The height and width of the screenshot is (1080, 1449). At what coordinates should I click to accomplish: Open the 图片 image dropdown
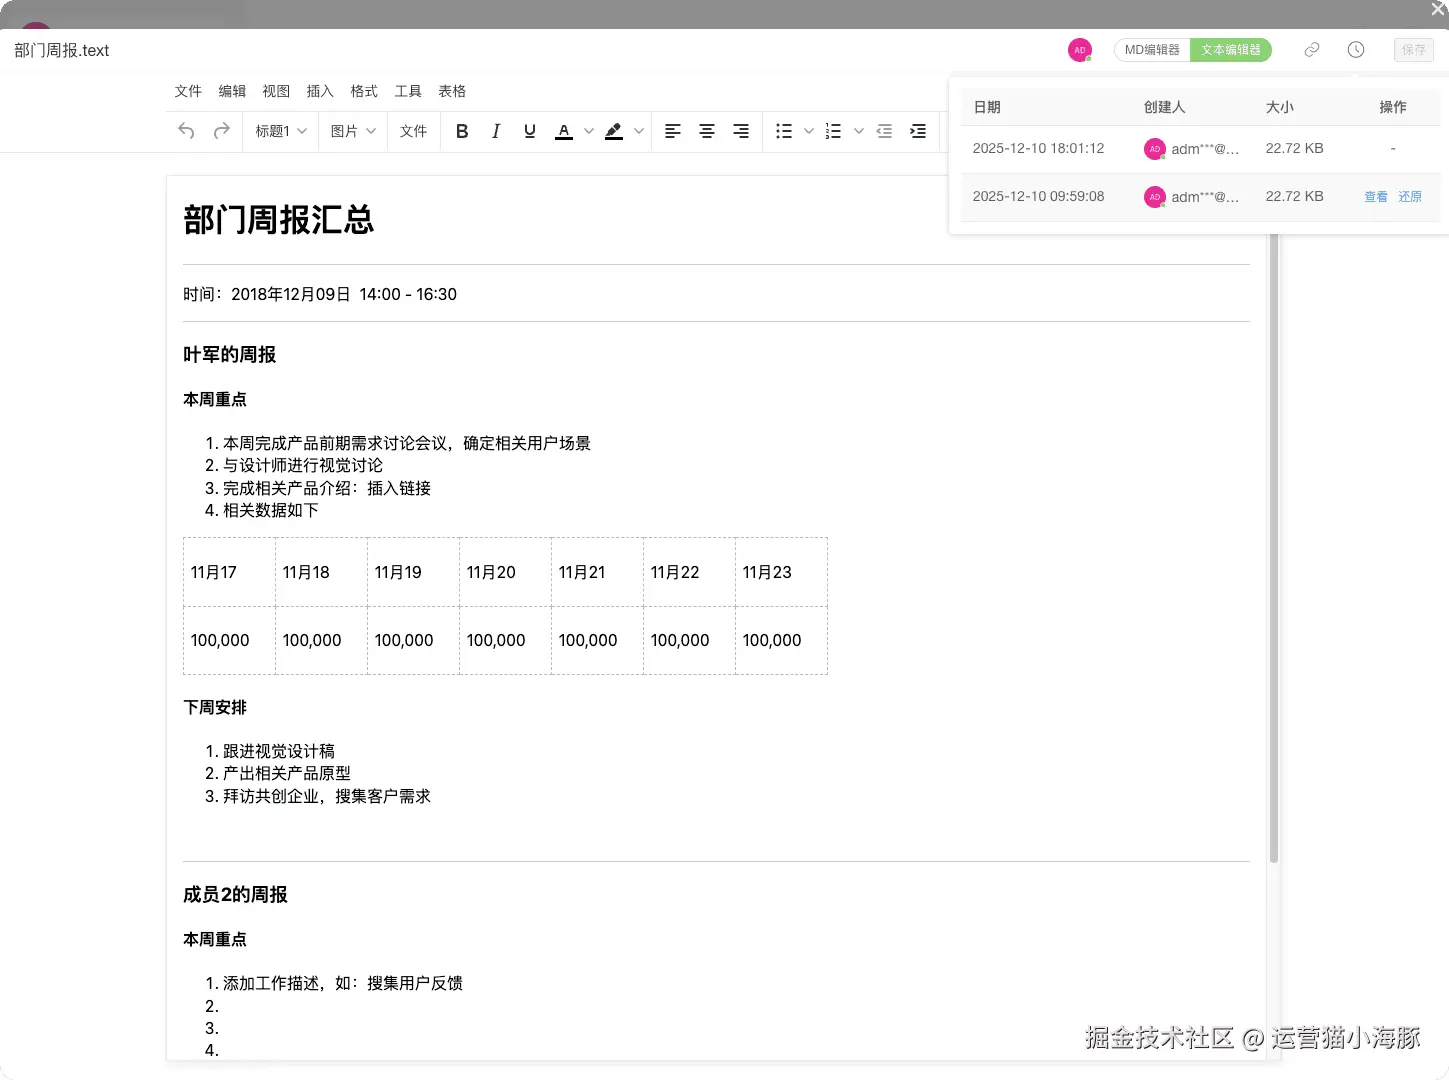coord(353,131)
